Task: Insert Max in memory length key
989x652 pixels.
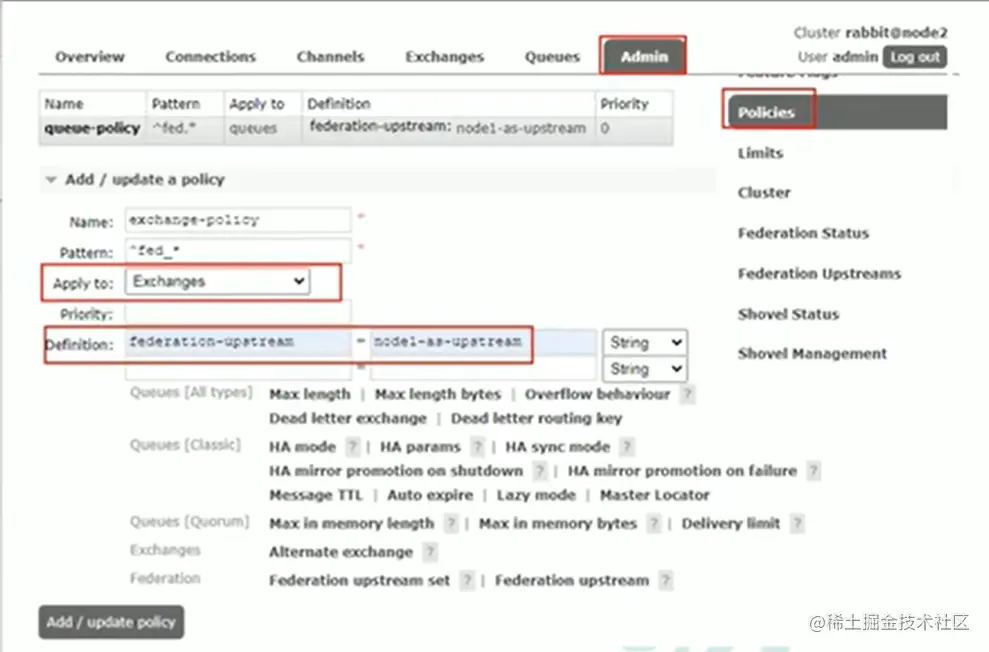Action: (351, 523)
